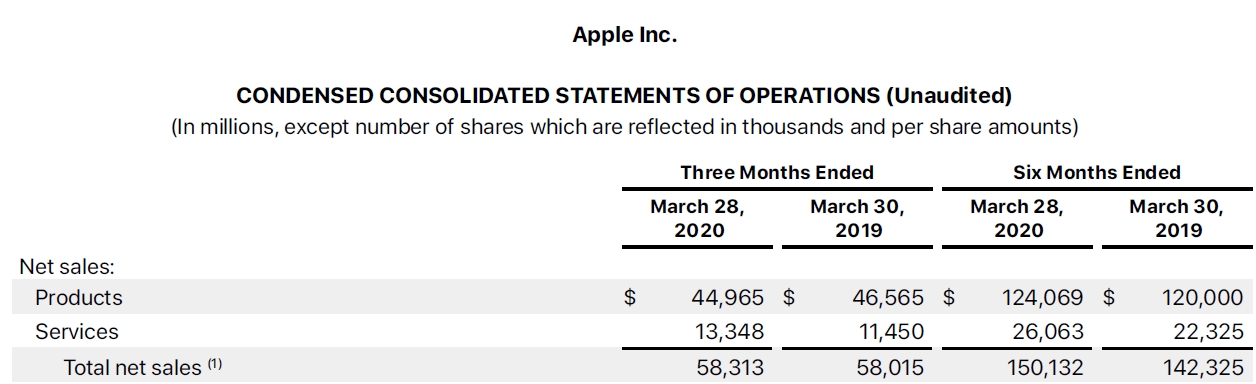Click the footnote (1) superscript marker
Image resolution: width=1256 pixels, height=384 pixels.
214,364
